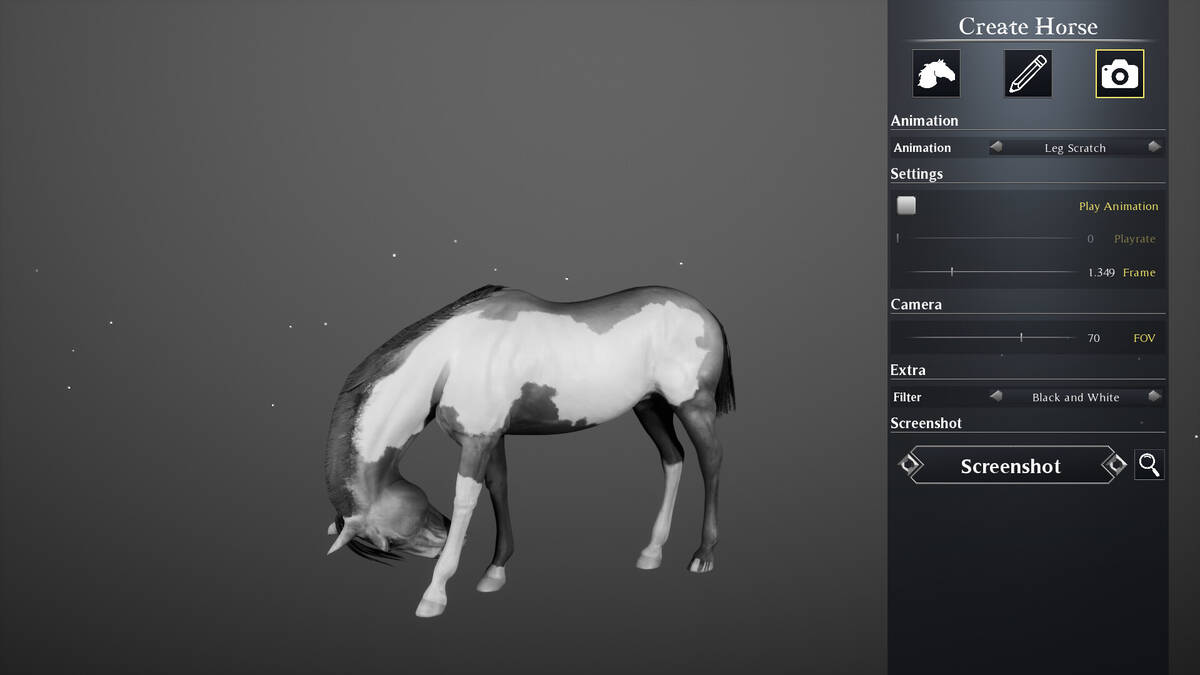Click the Settings section header
The width and height of the screenshot is (1200, 675).
point(917,174)
